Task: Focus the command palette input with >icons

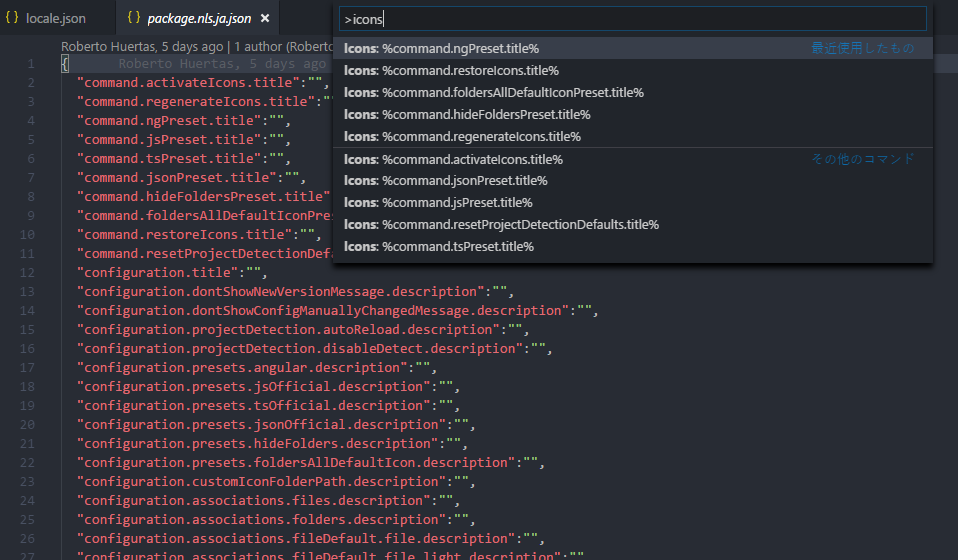Action: pyautogui.click(x=632, y=19)
